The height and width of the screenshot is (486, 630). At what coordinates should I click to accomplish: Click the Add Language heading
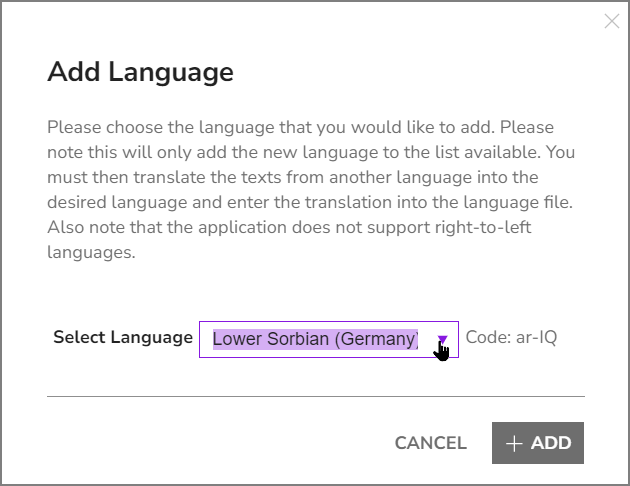[140, 73]
